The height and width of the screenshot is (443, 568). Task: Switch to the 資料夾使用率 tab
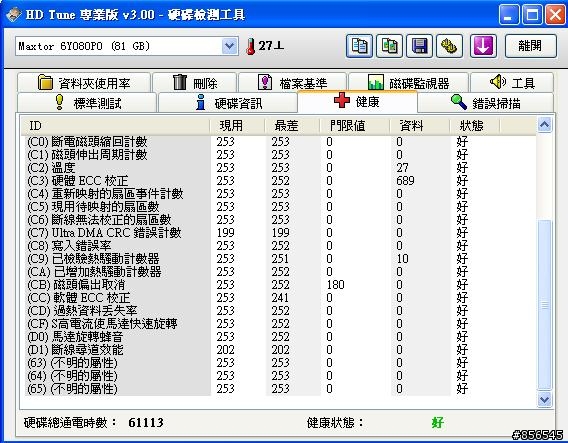click(84, 83)
